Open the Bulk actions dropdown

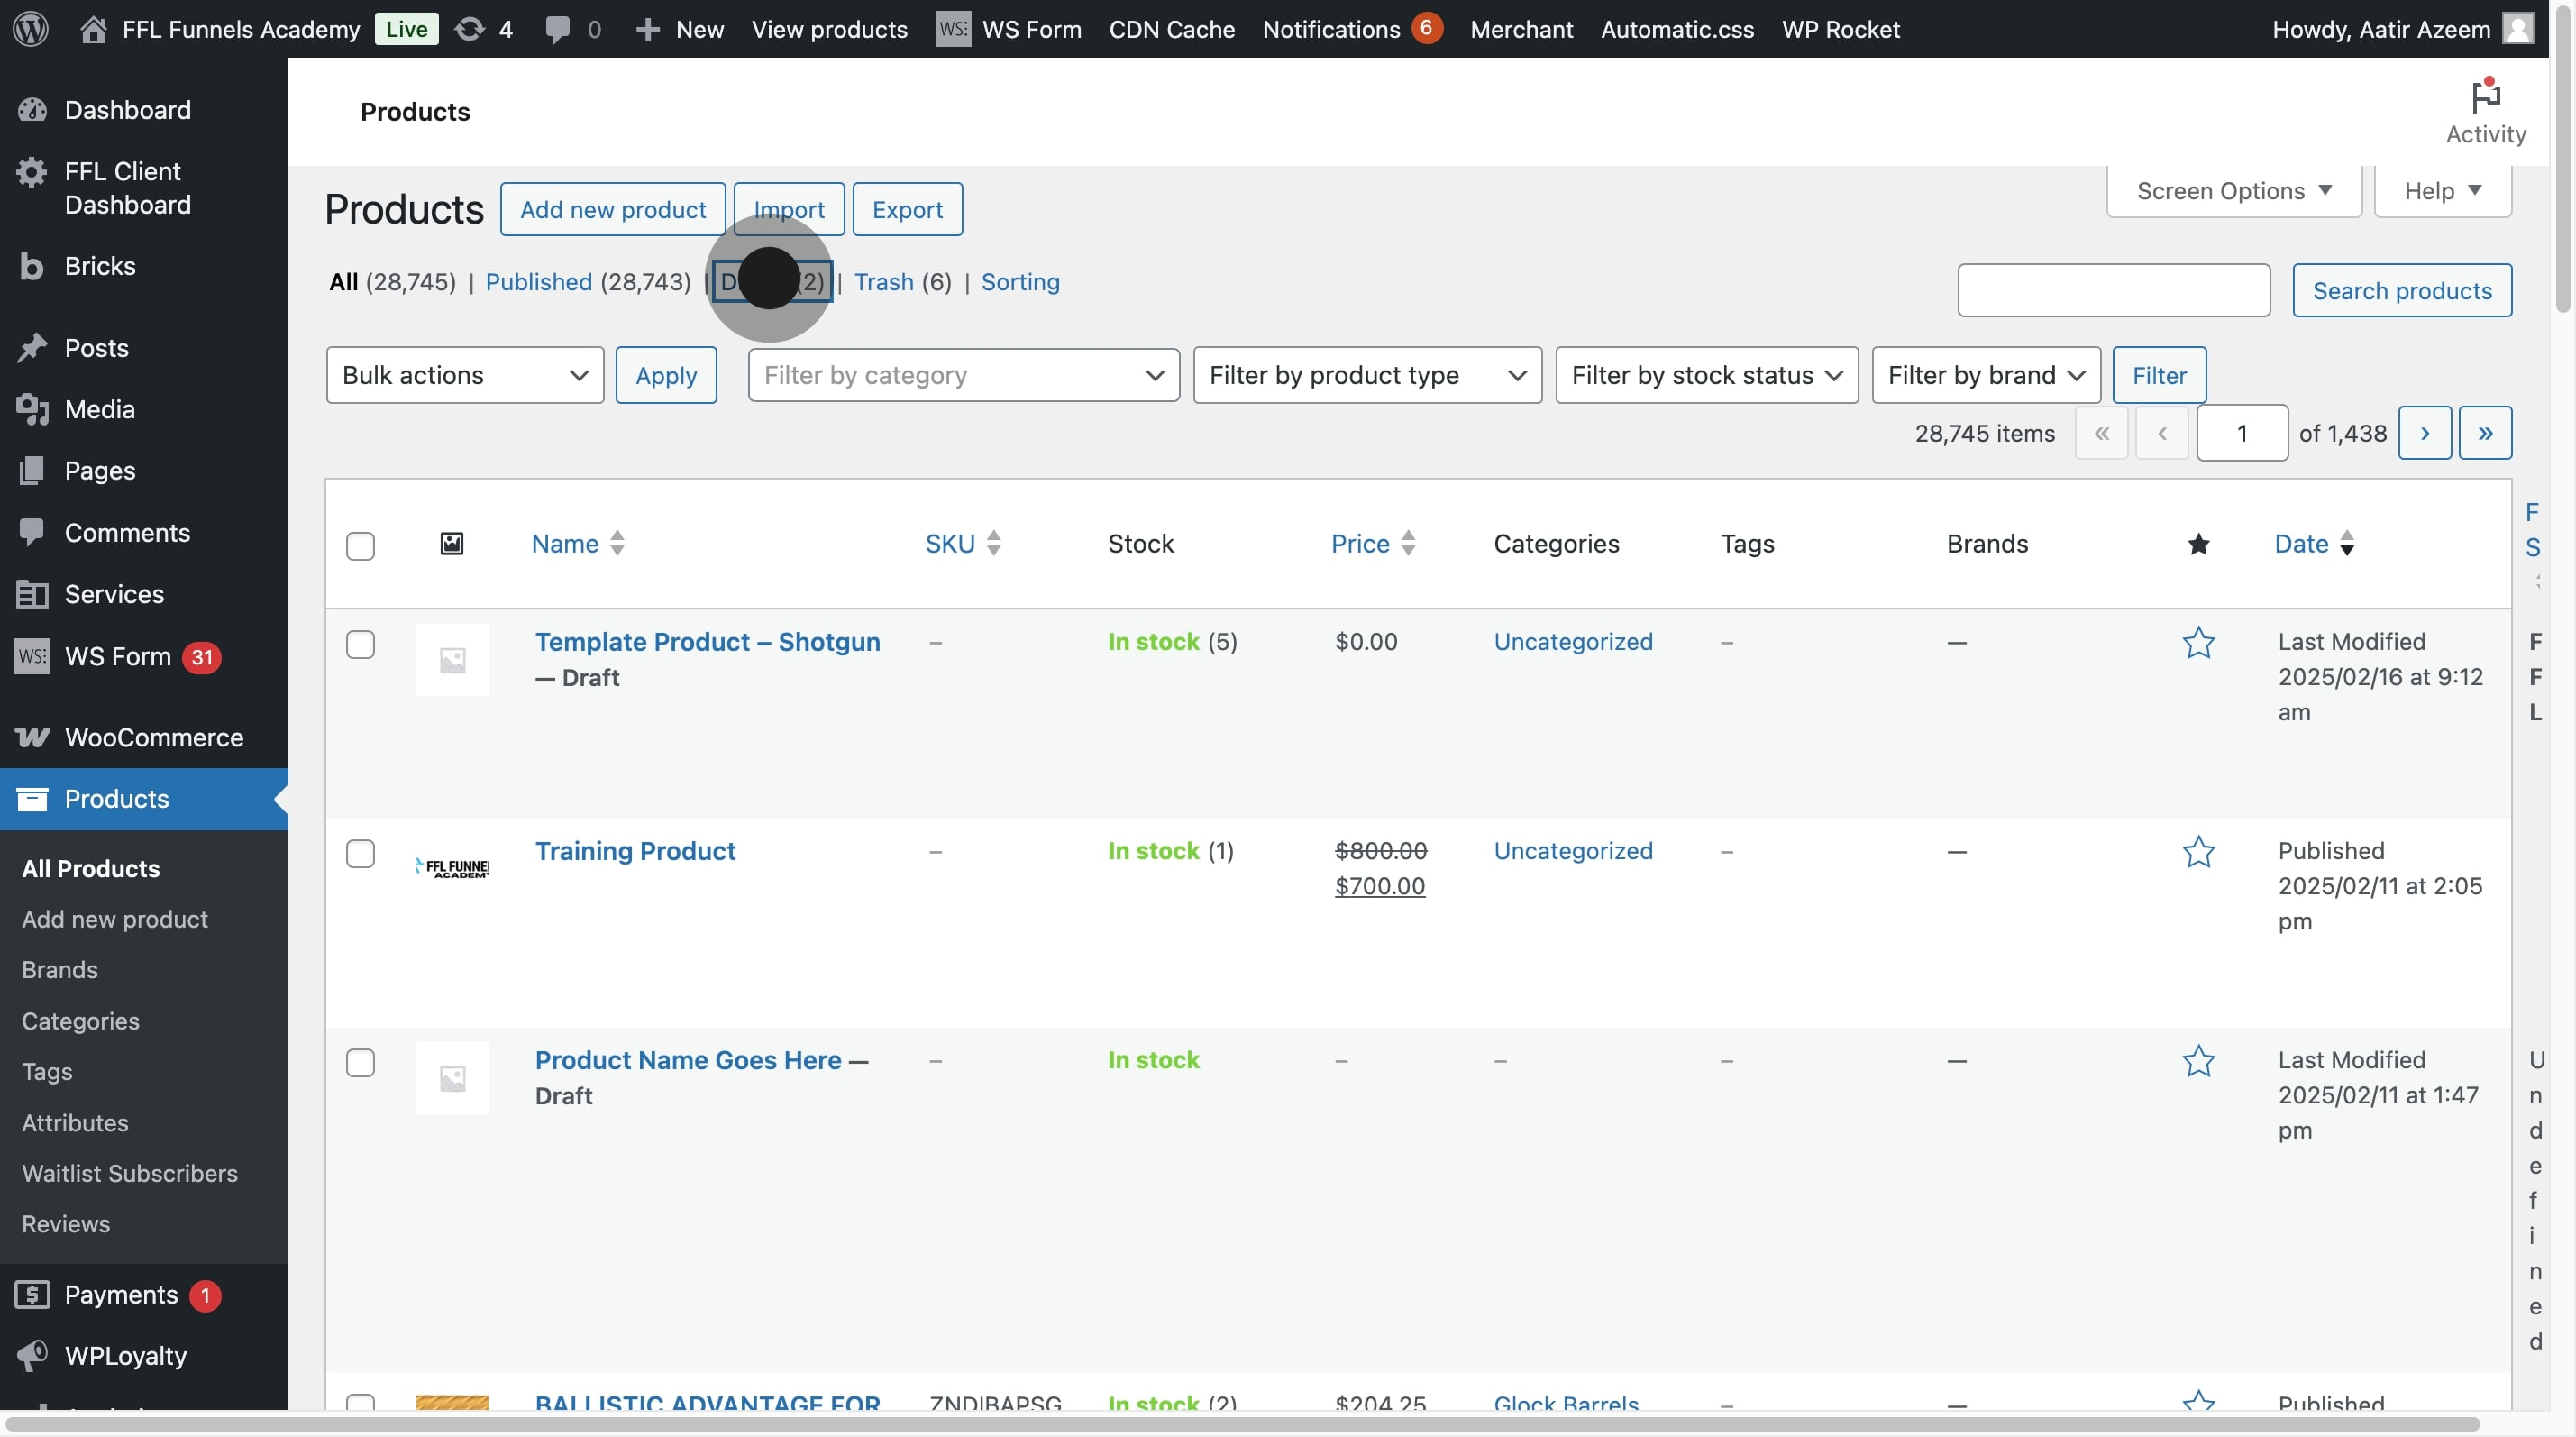[464, 375]
